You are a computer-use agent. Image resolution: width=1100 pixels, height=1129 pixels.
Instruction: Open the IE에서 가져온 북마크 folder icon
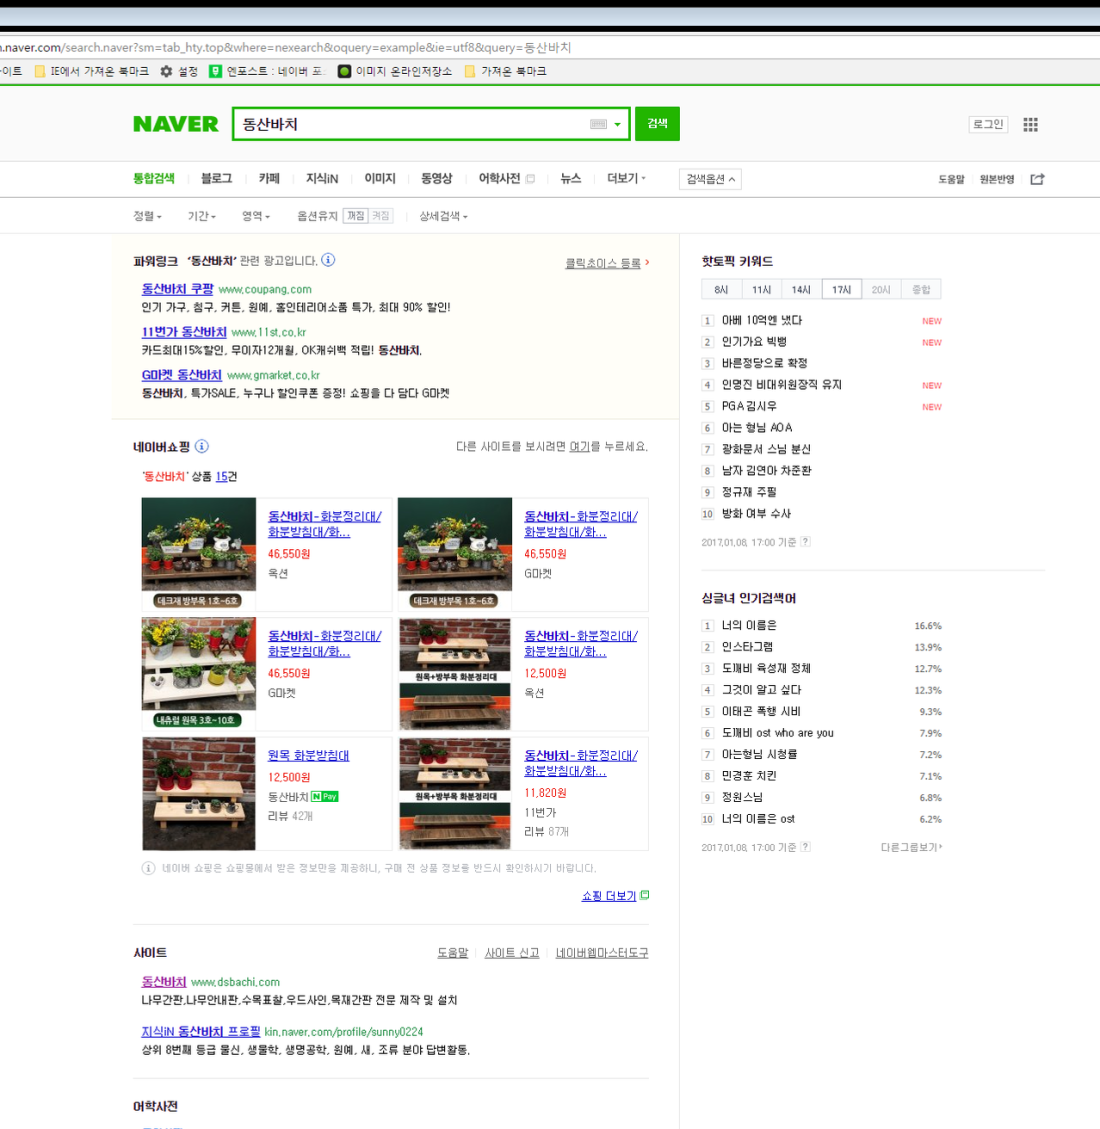(x=40, y=71)
